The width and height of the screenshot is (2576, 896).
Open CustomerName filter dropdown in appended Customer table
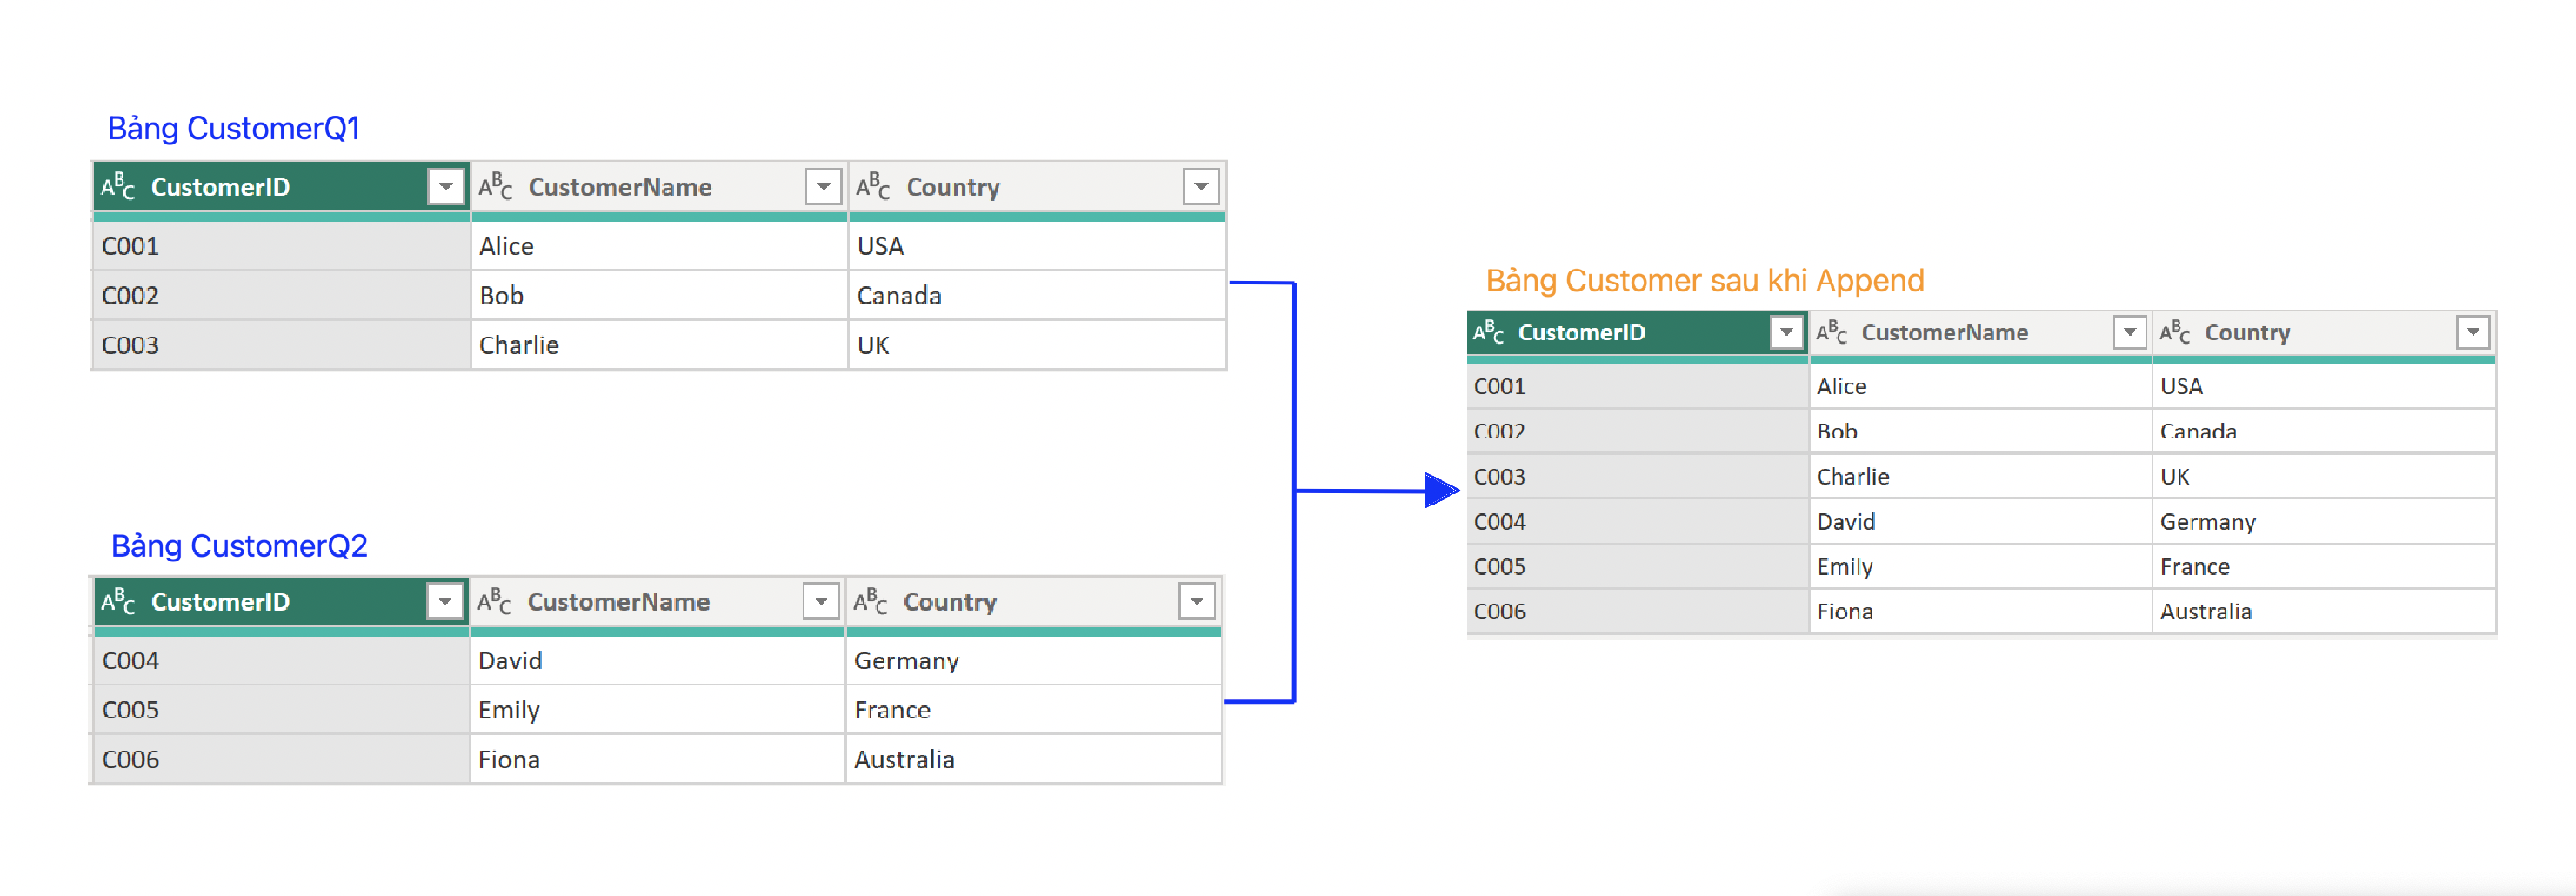click(2129, 332)
